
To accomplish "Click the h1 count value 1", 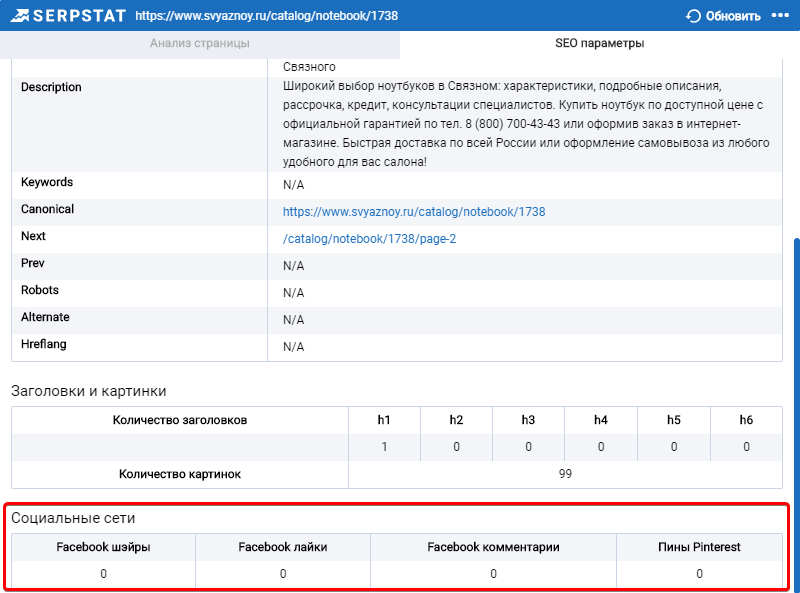I will (384, 448).
